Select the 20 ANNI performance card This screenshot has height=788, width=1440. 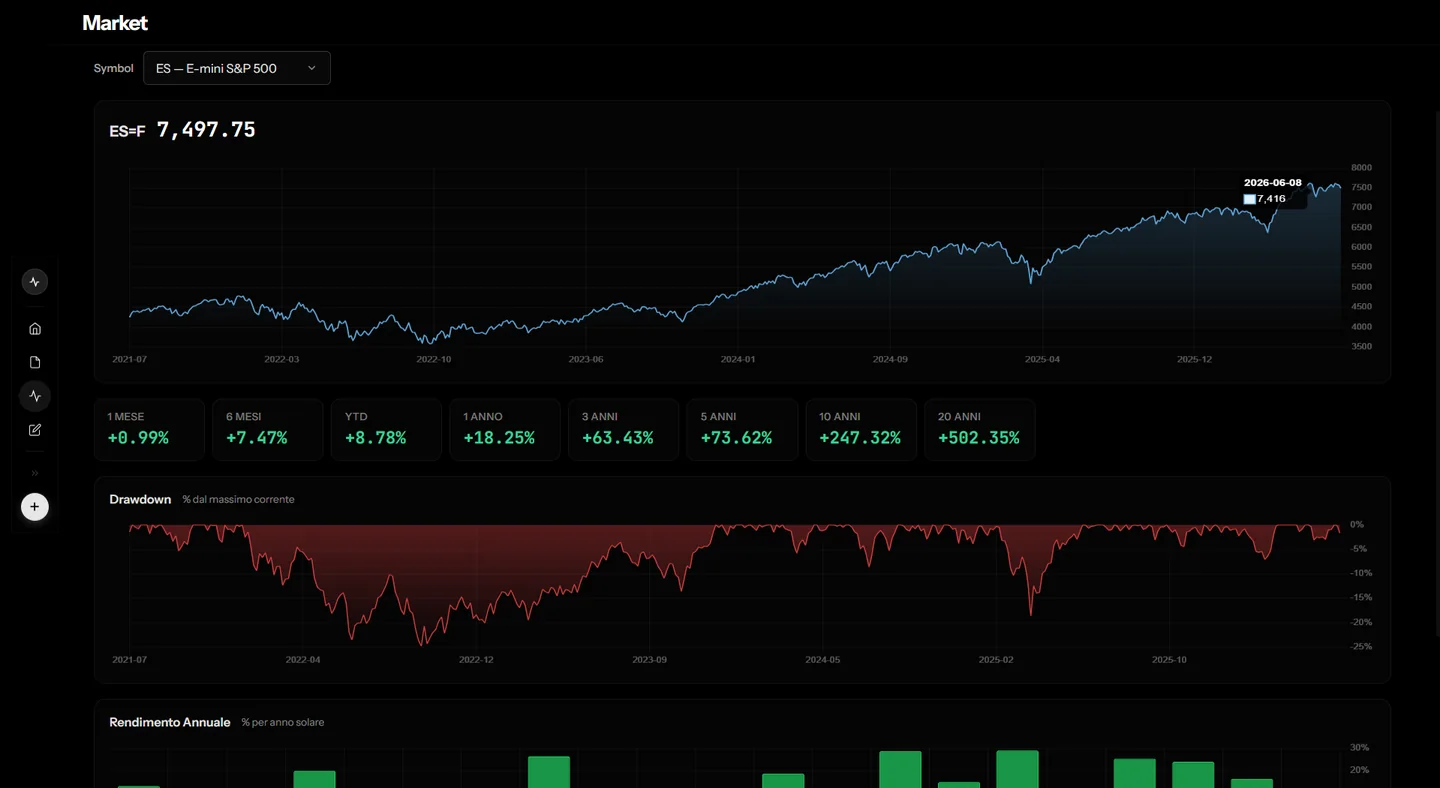[x=980, y=429]
